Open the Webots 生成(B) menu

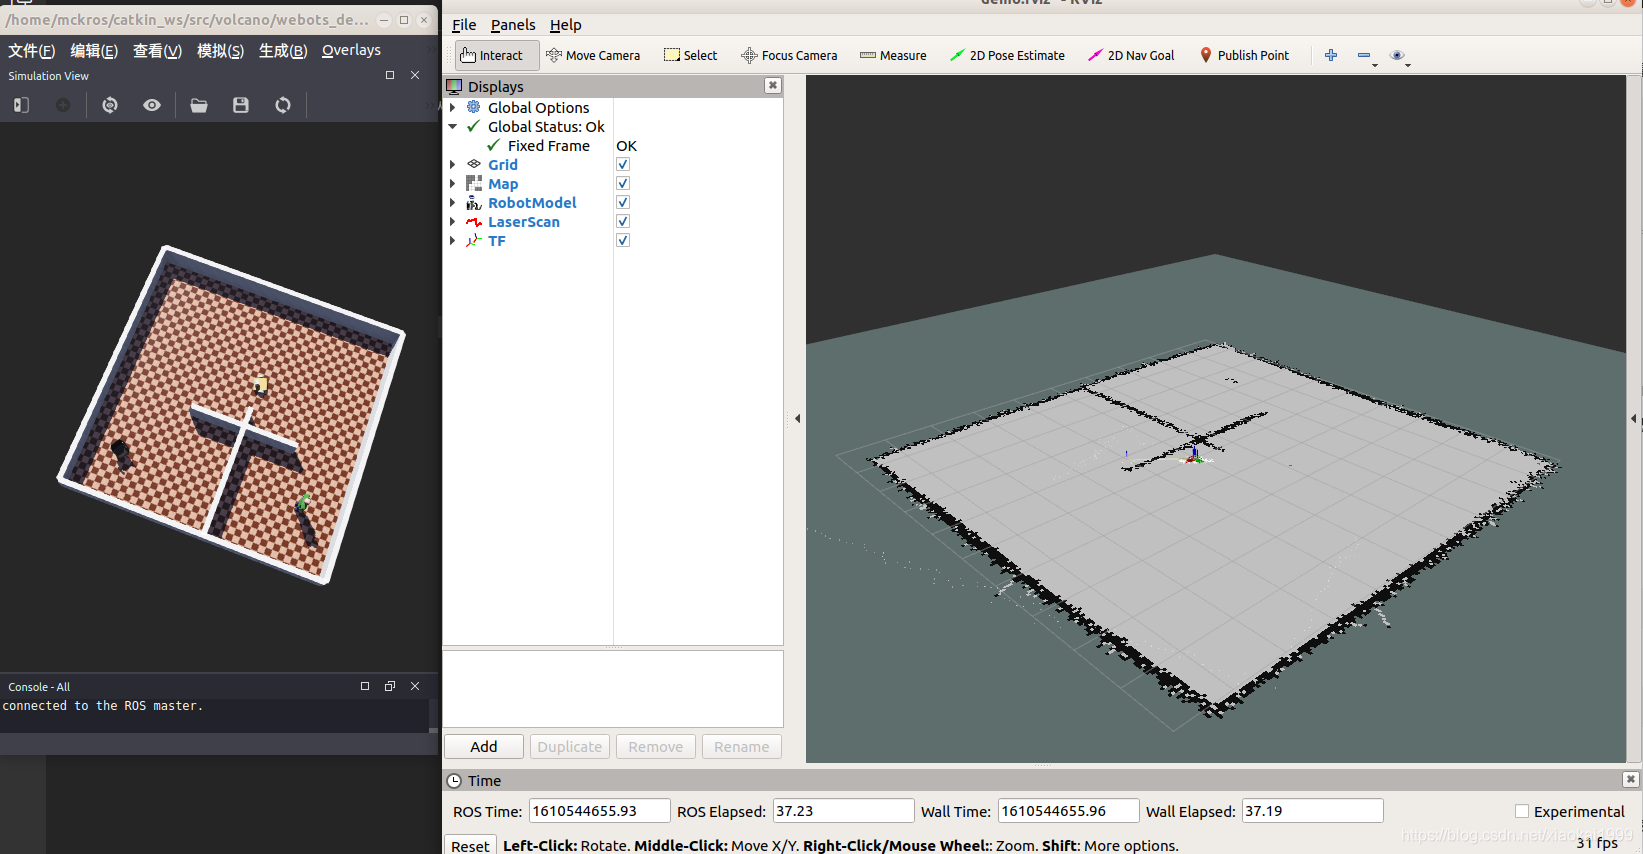(283, 51)
